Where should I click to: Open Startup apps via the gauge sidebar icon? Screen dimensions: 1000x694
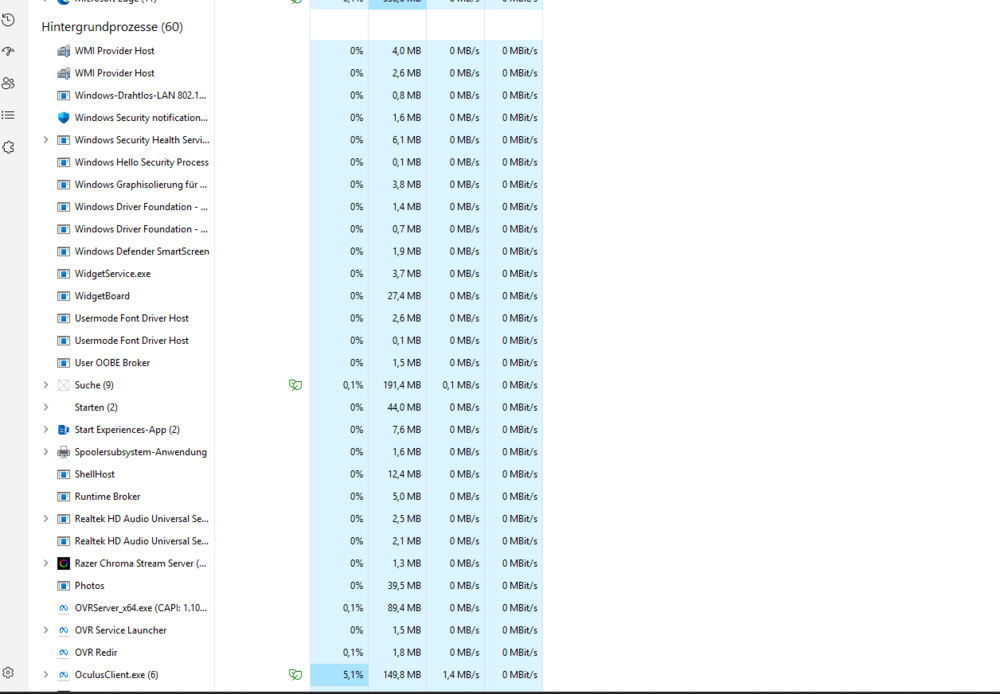point(8,51)
